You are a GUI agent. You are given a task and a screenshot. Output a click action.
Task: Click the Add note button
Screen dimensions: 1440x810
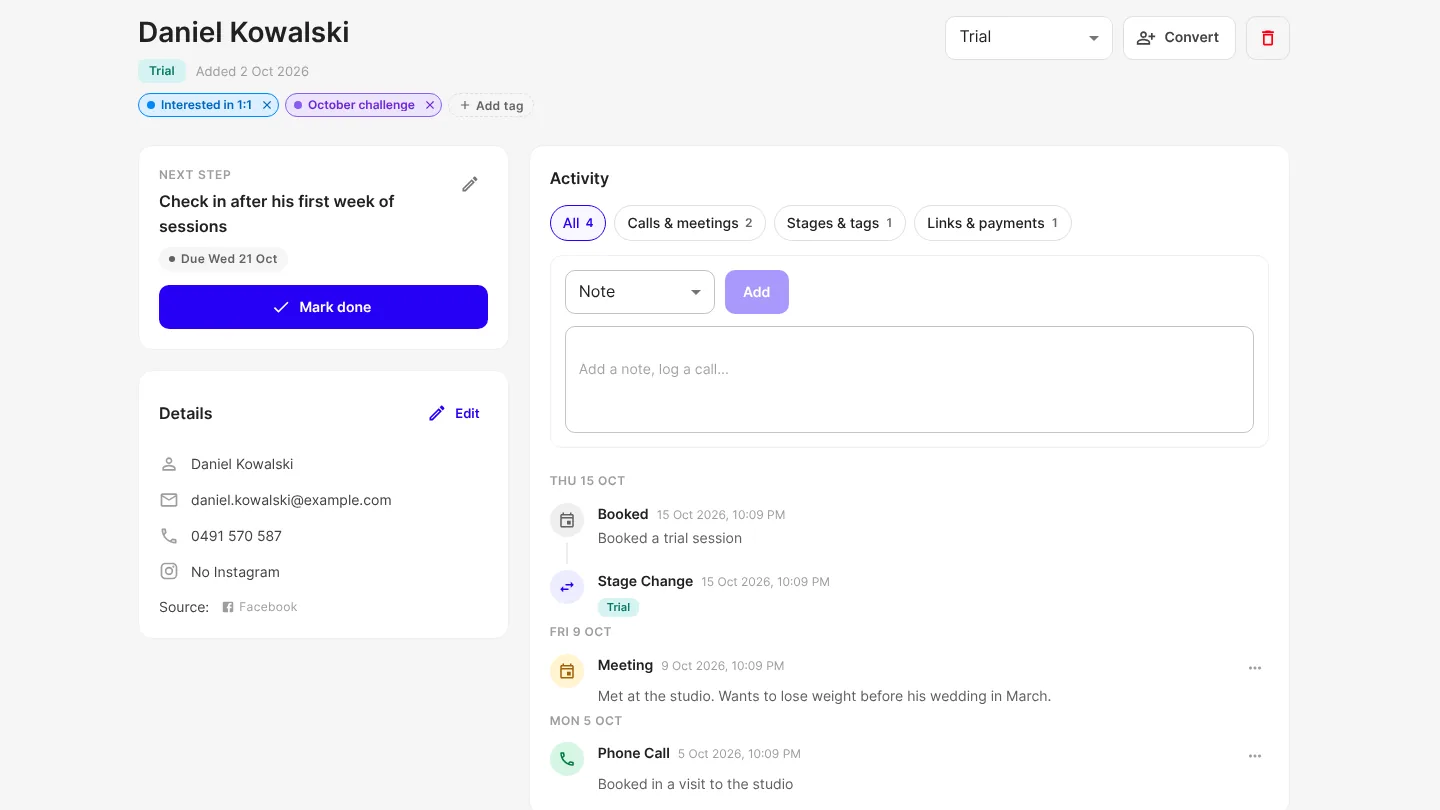757,292
